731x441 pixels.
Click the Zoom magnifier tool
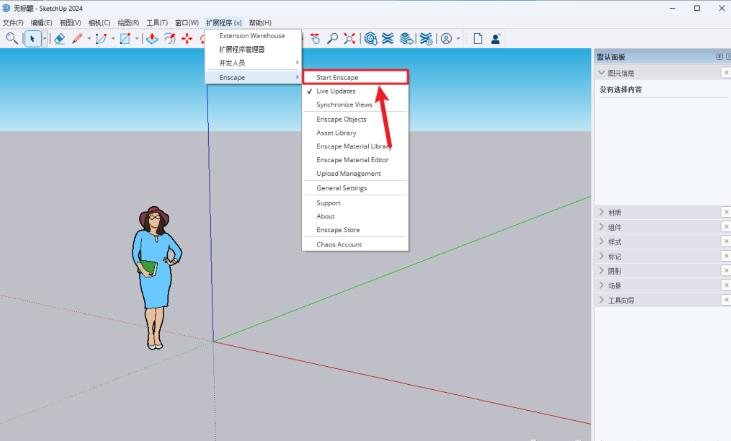[x=332, y=39]
